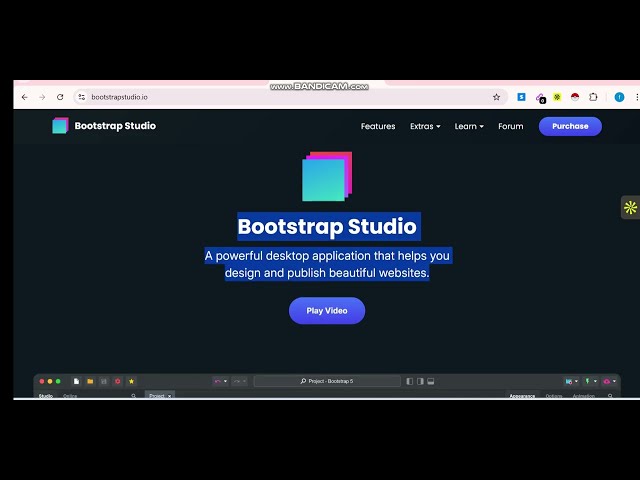Expand the Extras dropdown menu
The width and height of the screenshot is (640, 480).
[425, 127]
